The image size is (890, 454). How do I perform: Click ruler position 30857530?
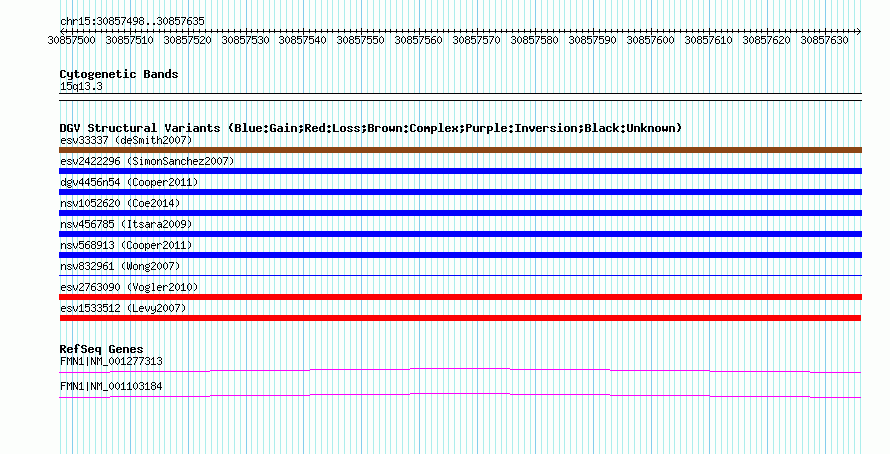coord(245,40)
